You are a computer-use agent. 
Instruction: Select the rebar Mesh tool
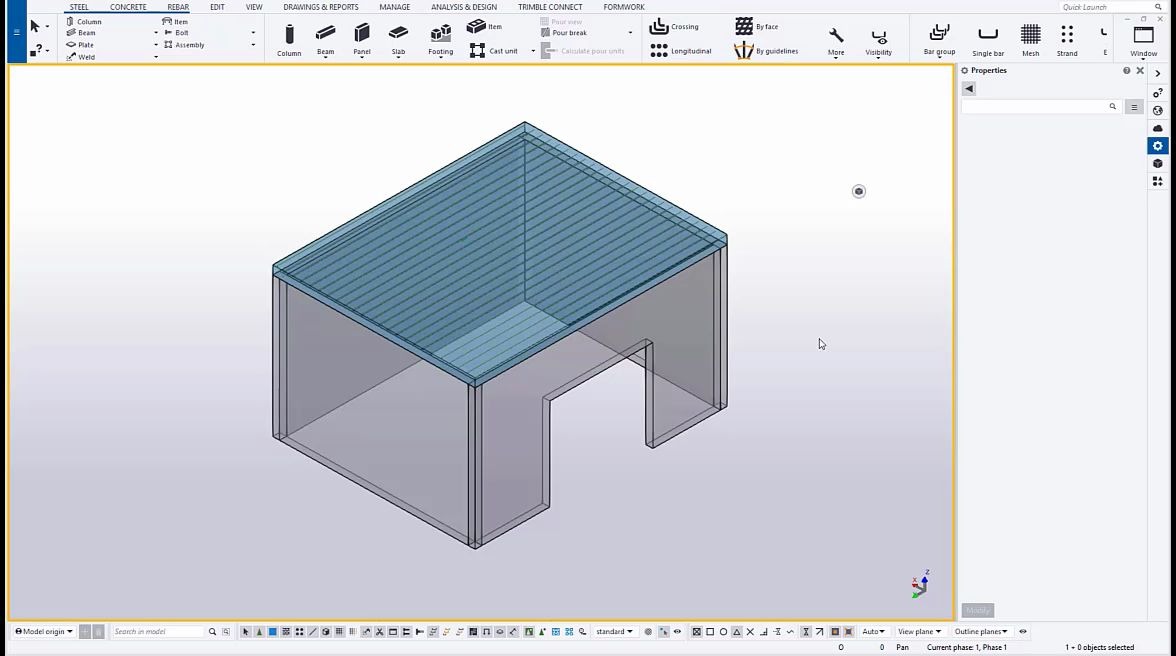(x=1030, y=40)
